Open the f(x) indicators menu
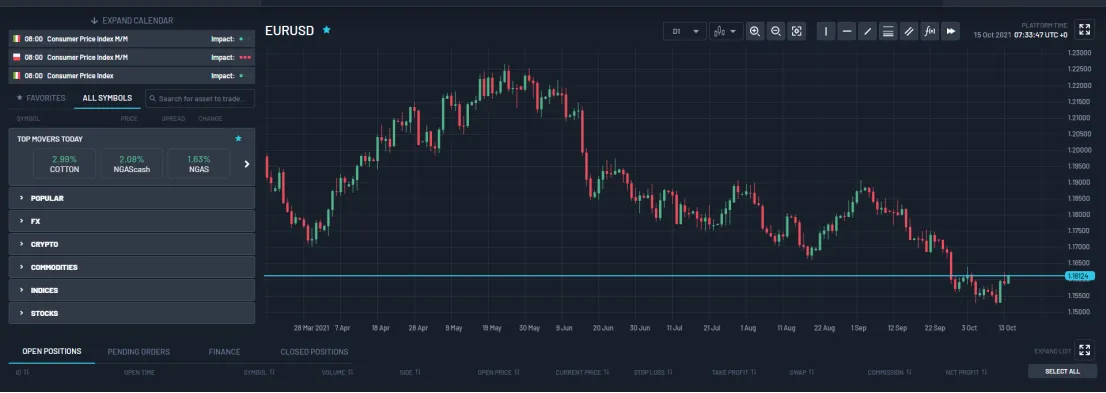Viewport: 1106px width, 393px height. click(930, 31)
